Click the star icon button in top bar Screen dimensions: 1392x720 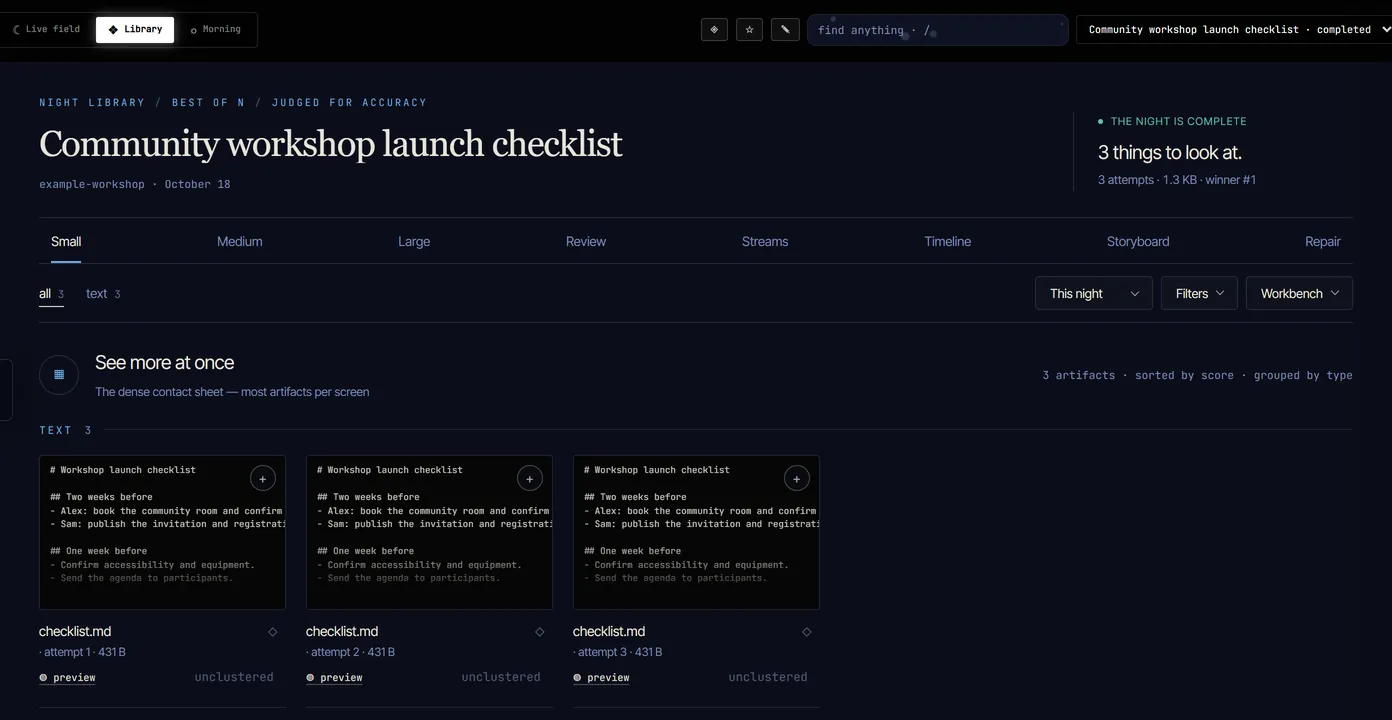tap(750, 30)
